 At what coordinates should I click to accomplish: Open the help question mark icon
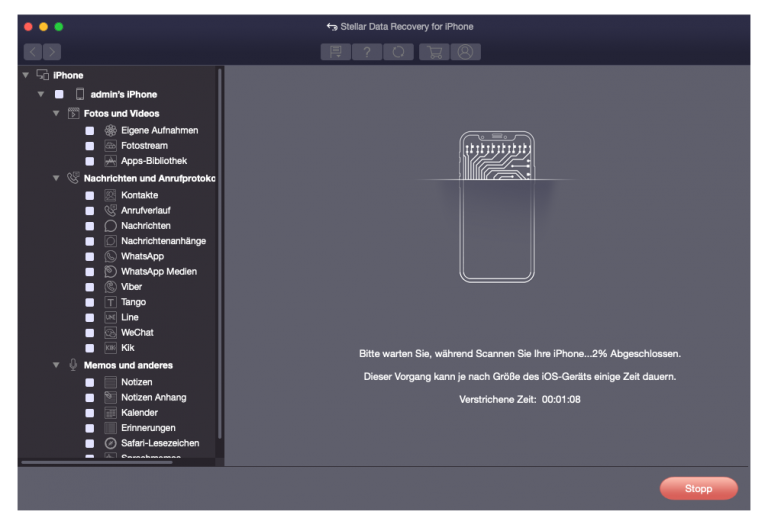coord(367,51)
